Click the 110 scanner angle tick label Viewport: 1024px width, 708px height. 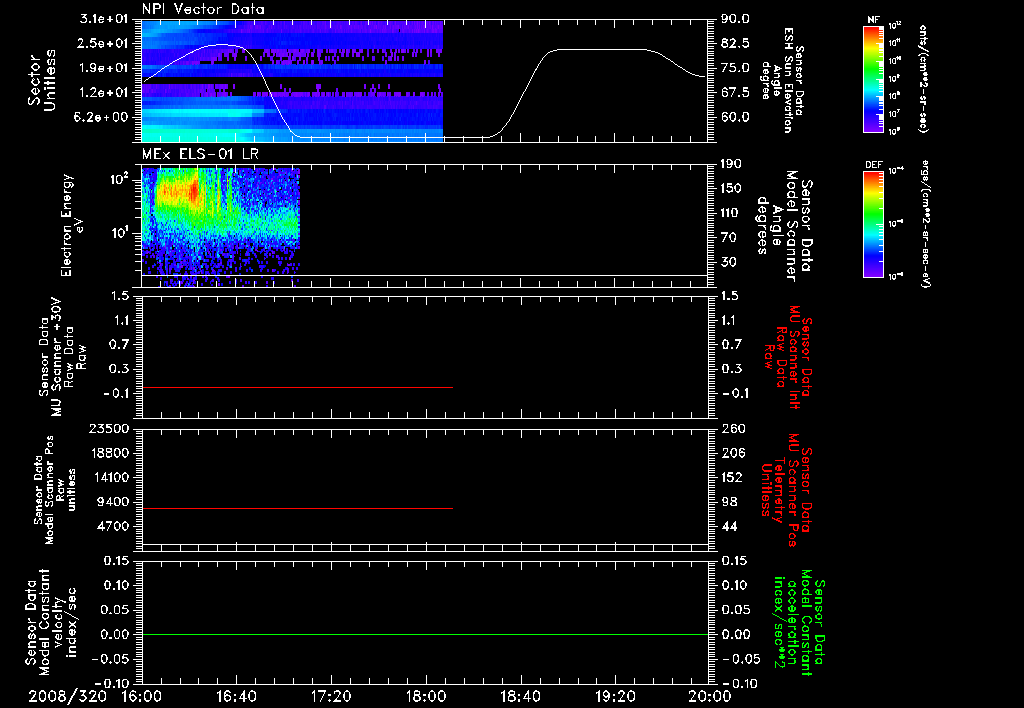[x=731, y=213]
